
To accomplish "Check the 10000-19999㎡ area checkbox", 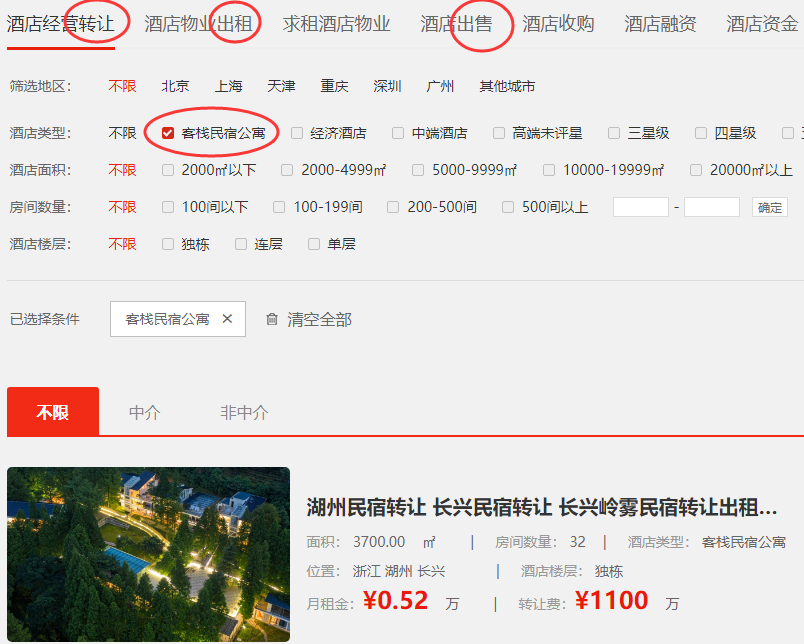I will point(549,170).
